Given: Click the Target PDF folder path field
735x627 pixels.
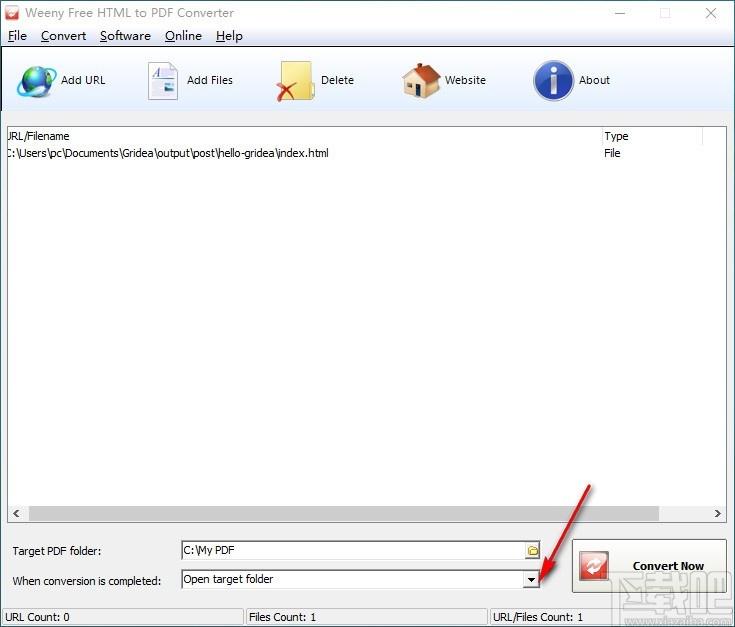Looking at the screenshot, I should 353,550.
